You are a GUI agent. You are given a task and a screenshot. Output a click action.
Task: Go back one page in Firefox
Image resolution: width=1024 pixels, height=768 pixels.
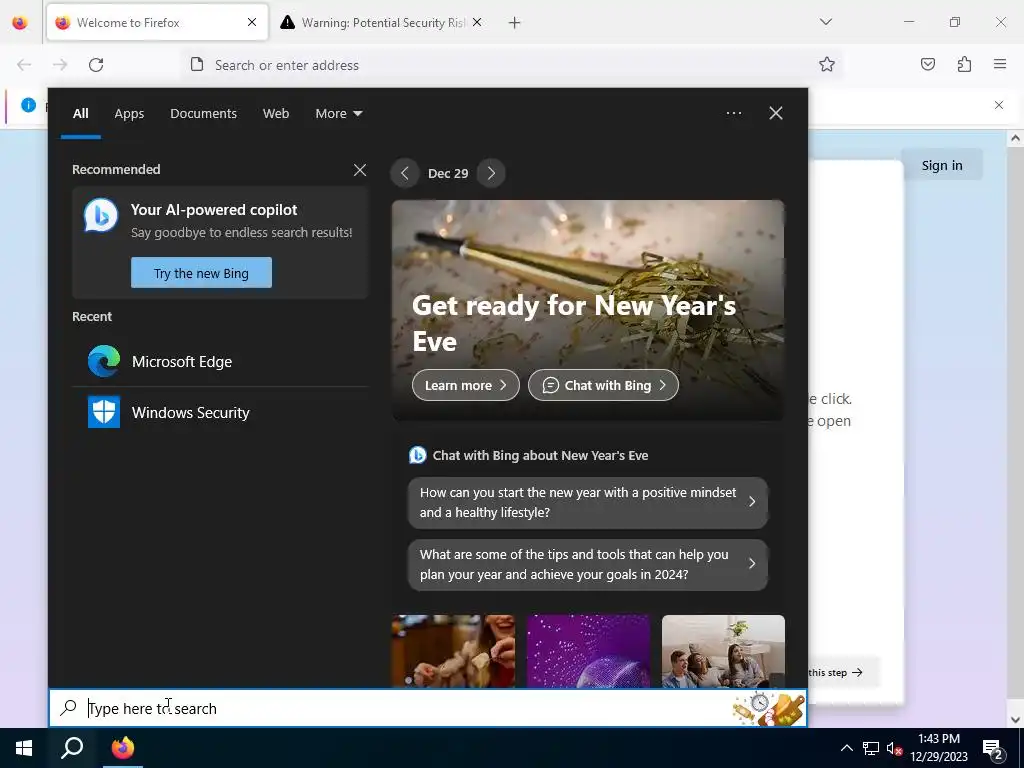pyautogui.click(x=24, y=65)
